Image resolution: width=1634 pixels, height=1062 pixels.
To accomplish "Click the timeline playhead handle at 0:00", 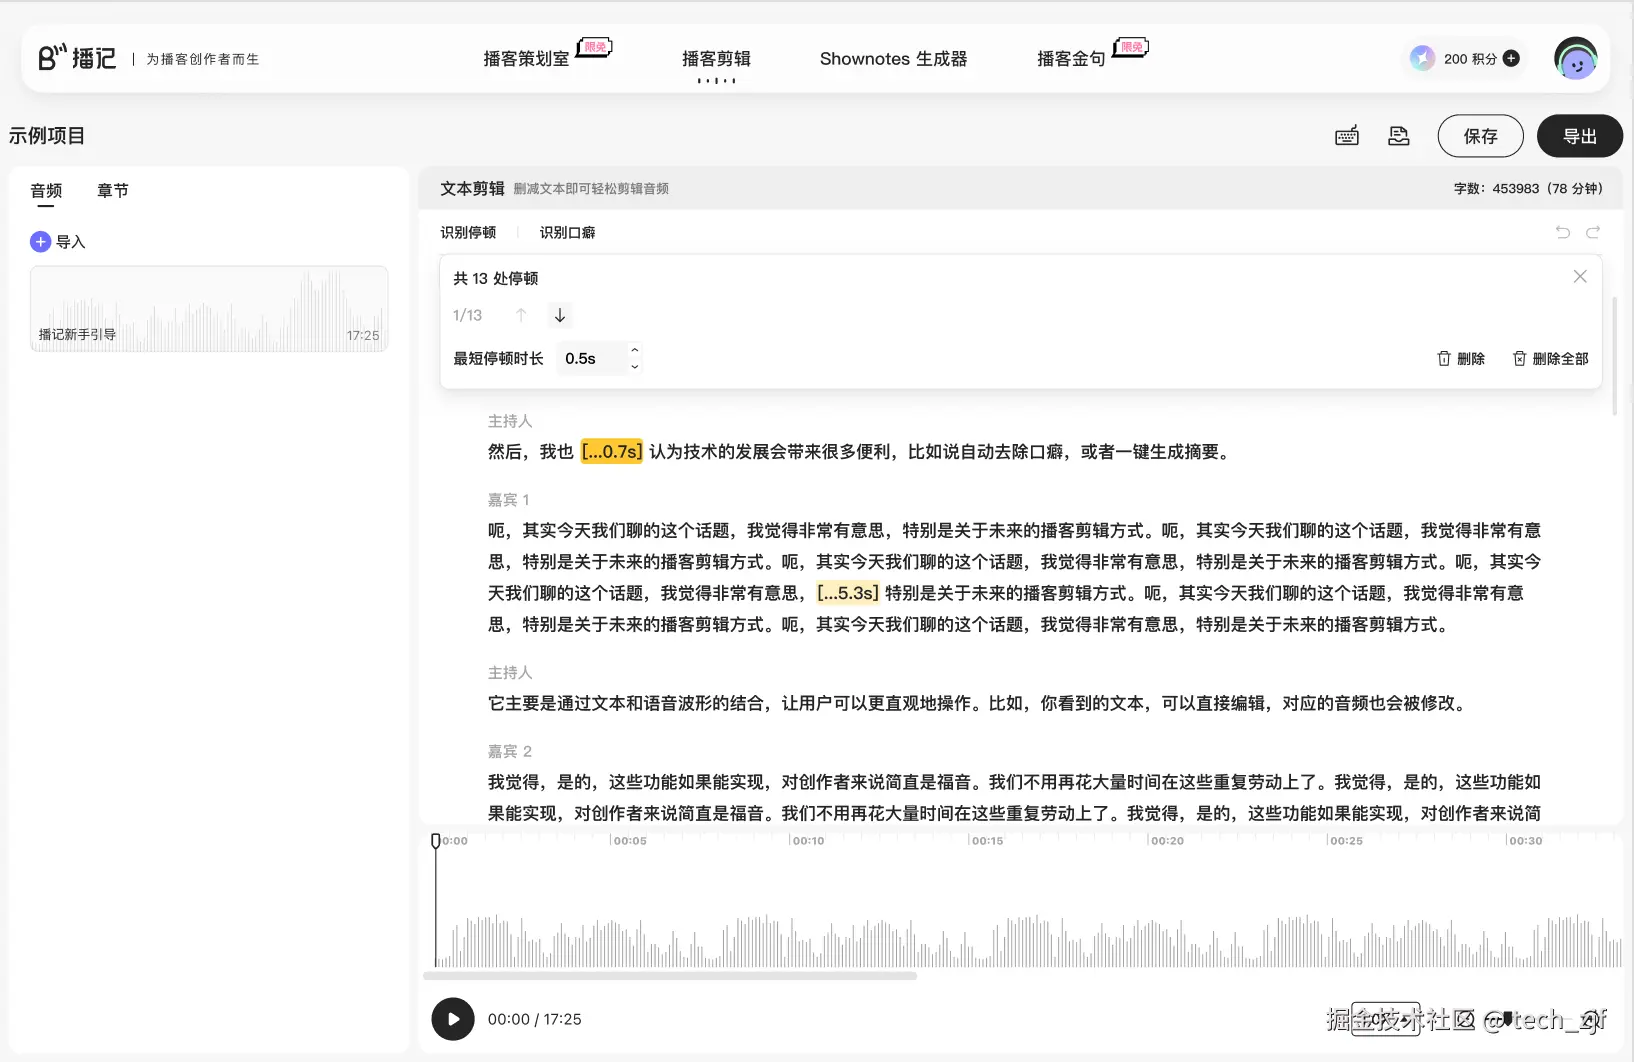I will 435,840.
